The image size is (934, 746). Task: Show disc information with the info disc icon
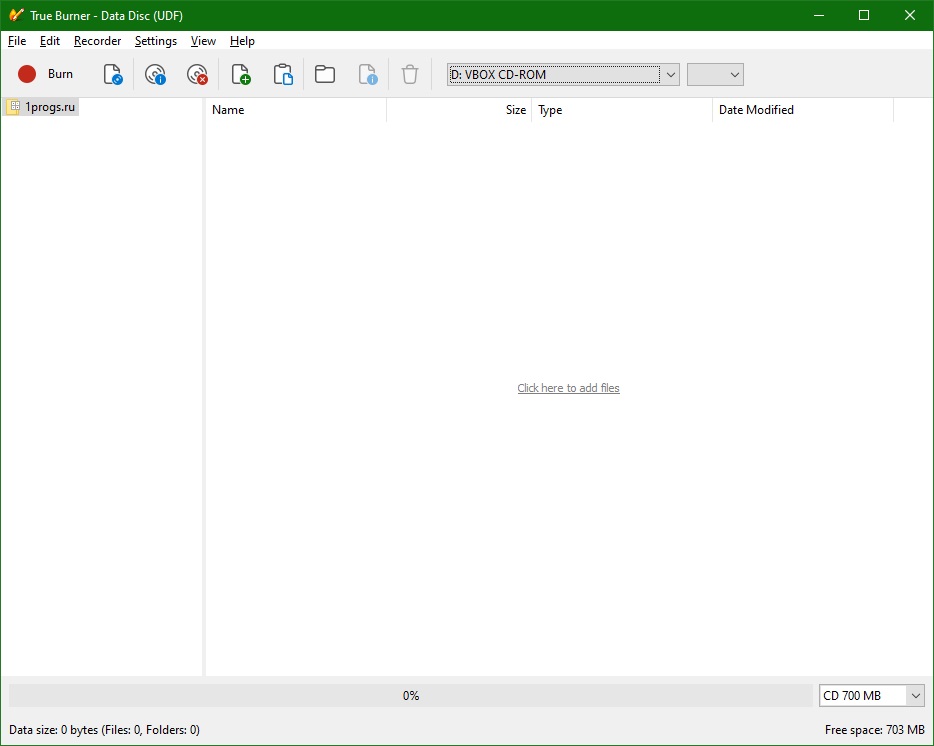pos(155,74)
